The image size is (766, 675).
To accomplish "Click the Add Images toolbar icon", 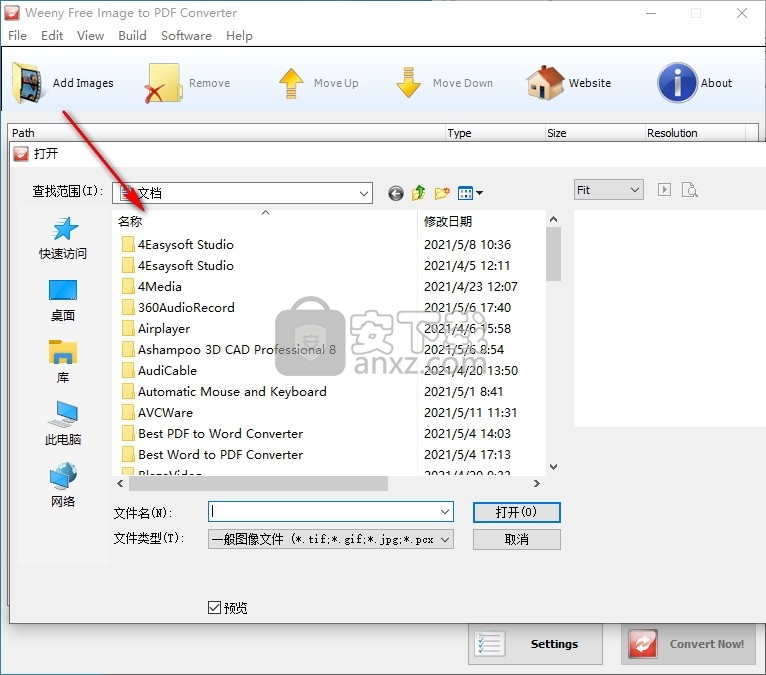I will pos(29,83).
